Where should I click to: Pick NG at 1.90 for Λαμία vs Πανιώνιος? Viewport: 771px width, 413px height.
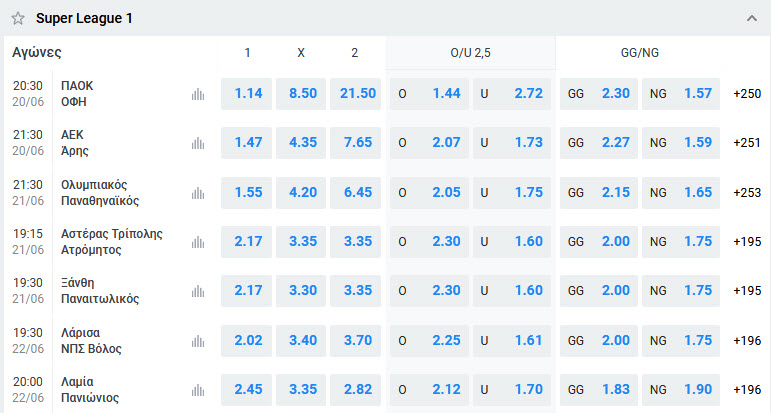[x=681, y=390]
